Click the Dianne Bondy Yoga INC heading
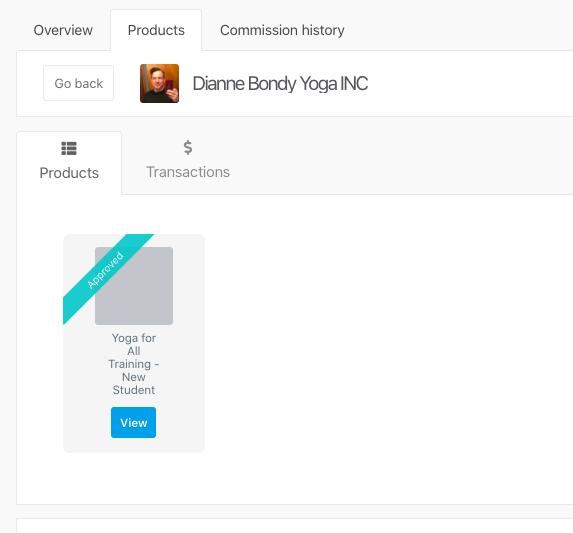 pyautogui.click(x=280, y=83)
